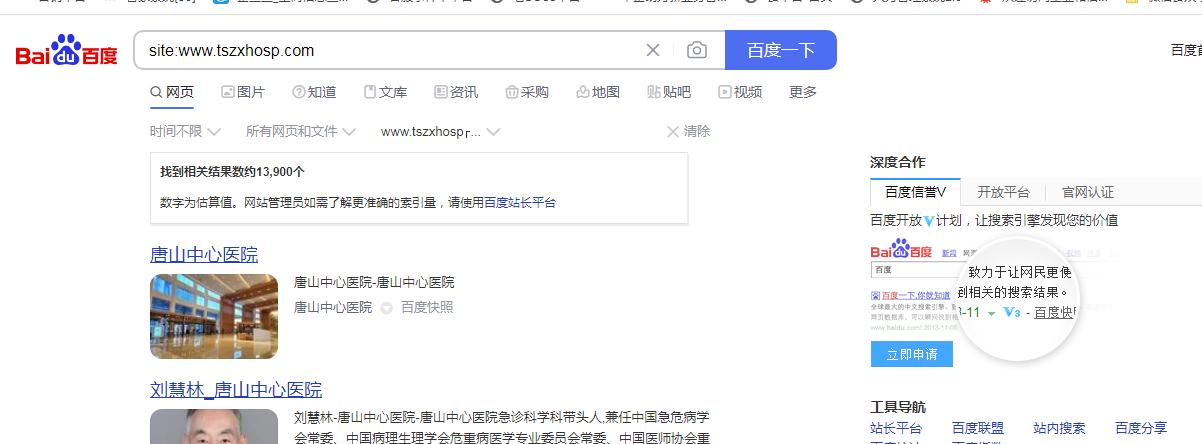The height and width of the screenshot is (444, 1202).
Task: Click the Baidu logo
Action: pyautogui.click(x=67, y=50)
